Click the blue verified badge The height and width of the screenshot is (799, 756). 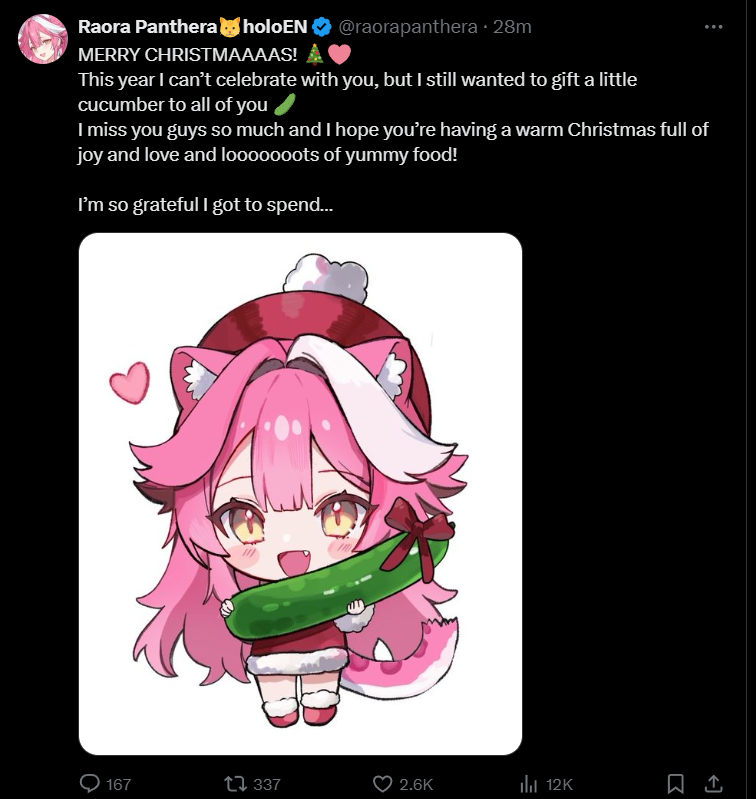pos(321,26)
